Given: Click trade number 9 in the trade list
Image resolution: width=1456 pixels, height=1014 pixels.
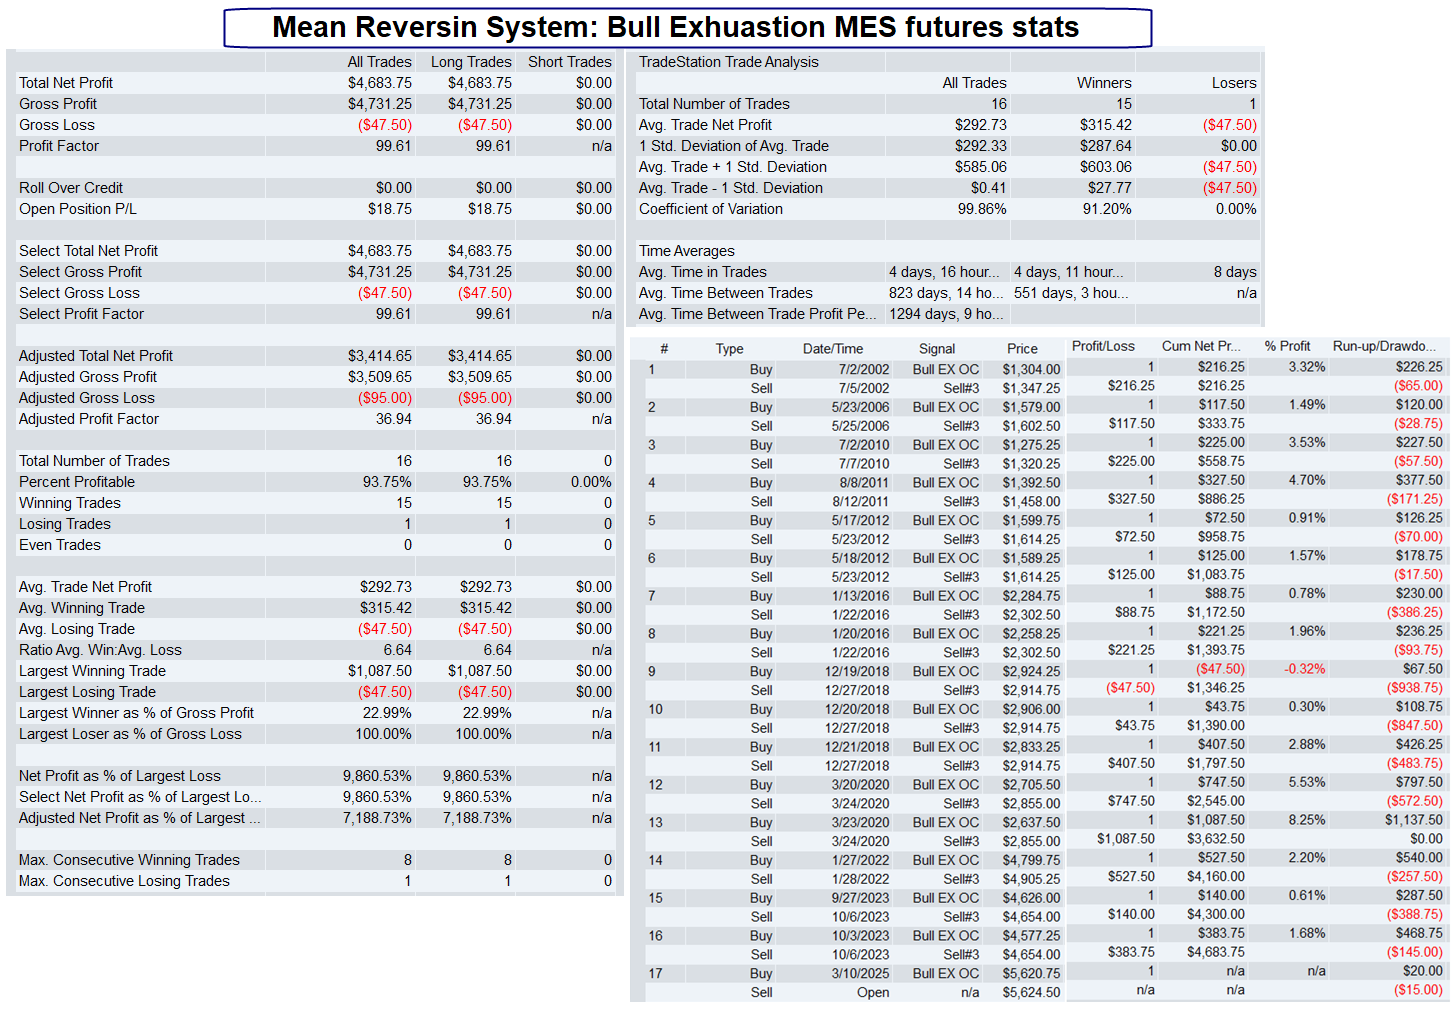Looking at the screenshot, I should 652,671.
